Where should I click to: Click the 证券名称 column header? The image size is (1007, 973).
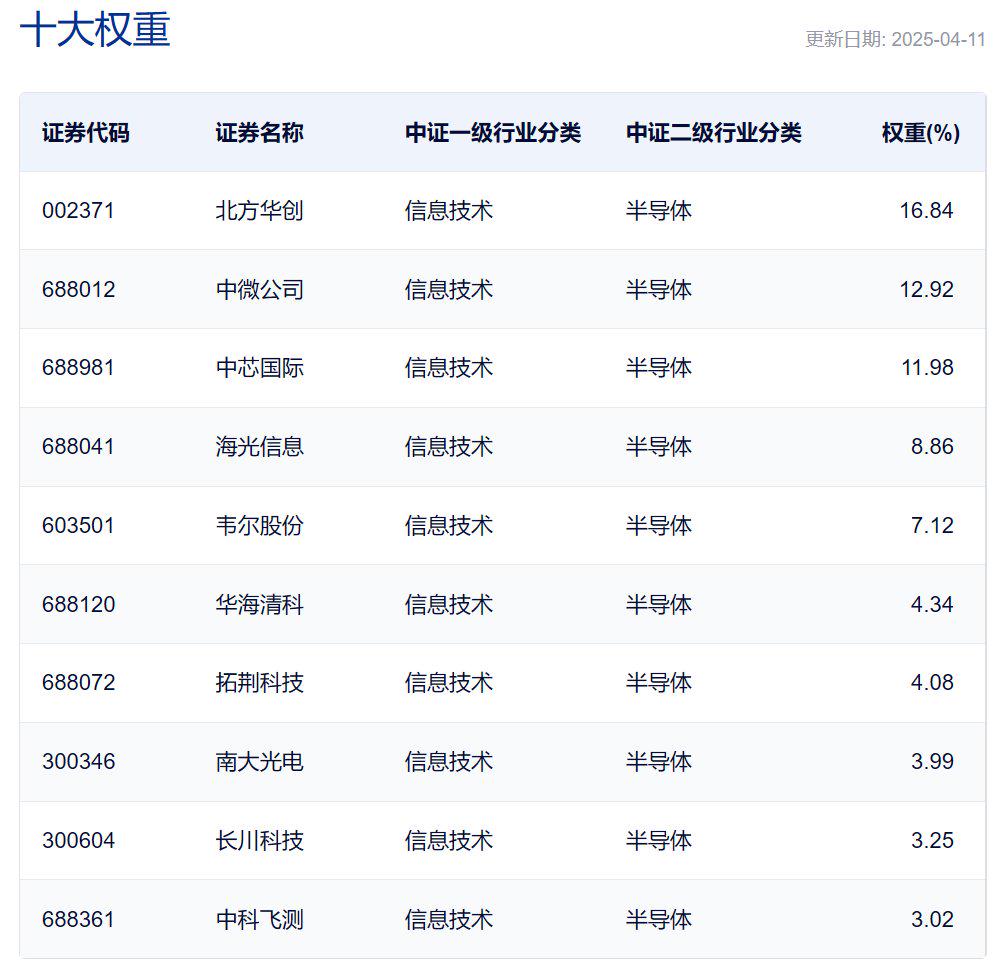(259, 133)
